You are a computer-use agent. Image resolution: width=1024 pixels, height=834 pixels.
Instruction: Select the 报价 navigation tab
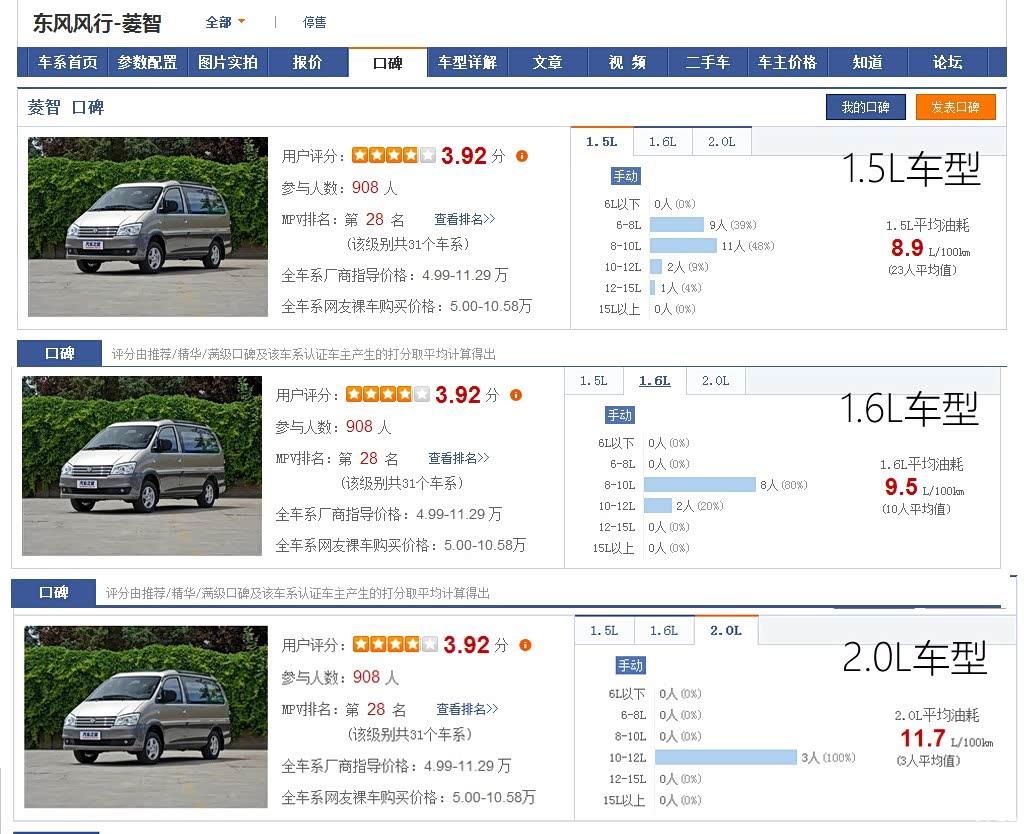click(308, 63)
